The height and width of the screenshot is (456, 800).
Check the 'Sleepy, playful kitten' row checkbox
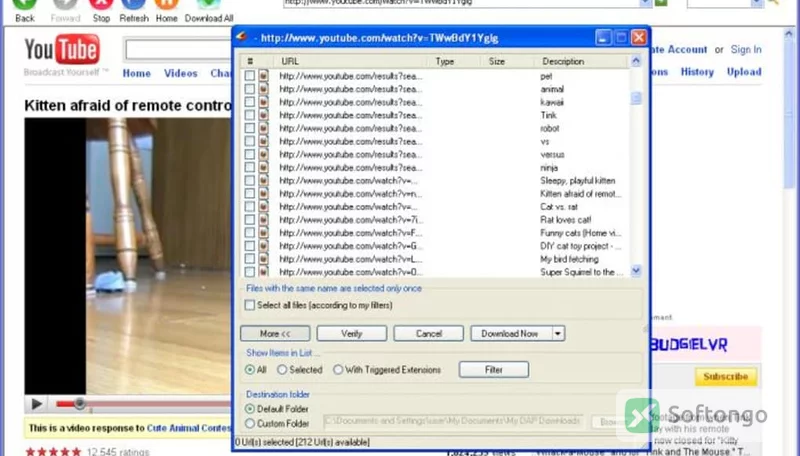249,181
